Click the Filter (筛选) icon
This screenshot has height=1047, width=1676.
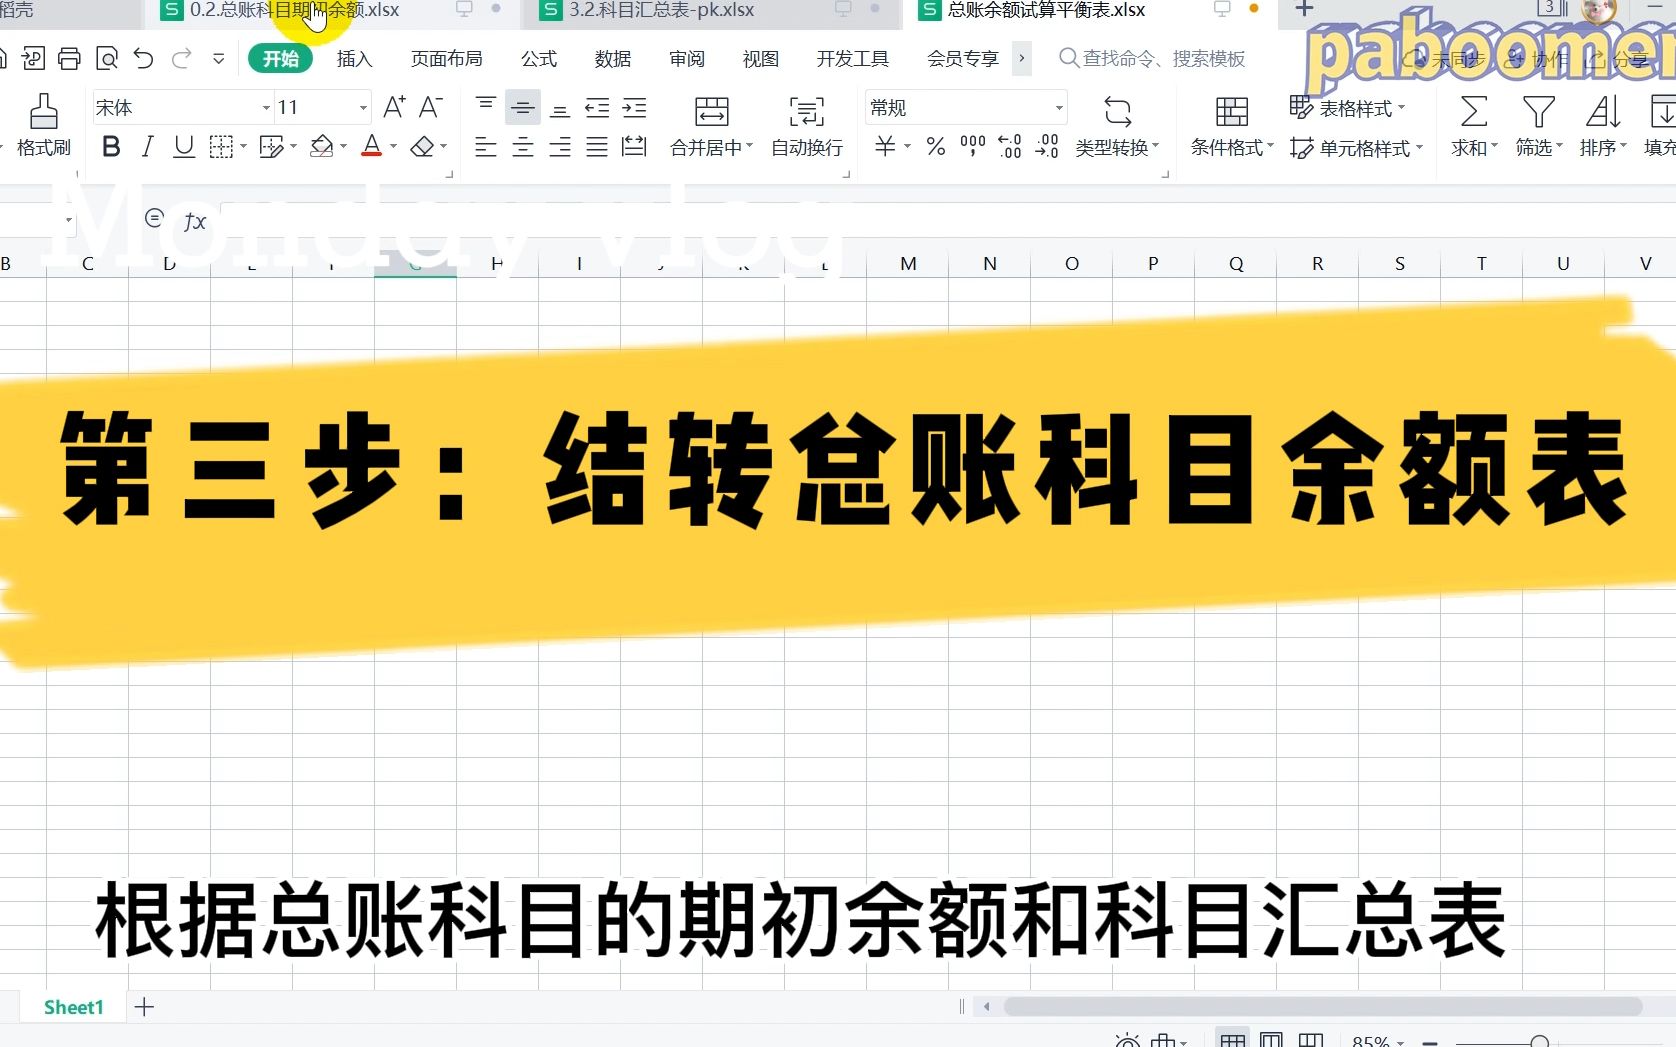pyautogui.click(x=1538, y=112)
